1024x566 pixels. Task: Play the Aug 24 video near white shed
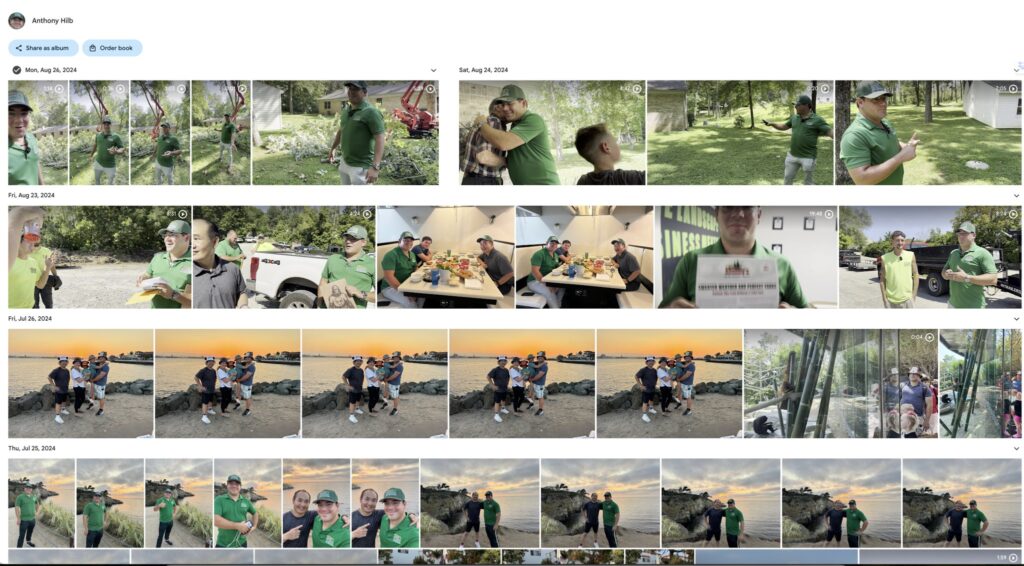click(1013, 89)
